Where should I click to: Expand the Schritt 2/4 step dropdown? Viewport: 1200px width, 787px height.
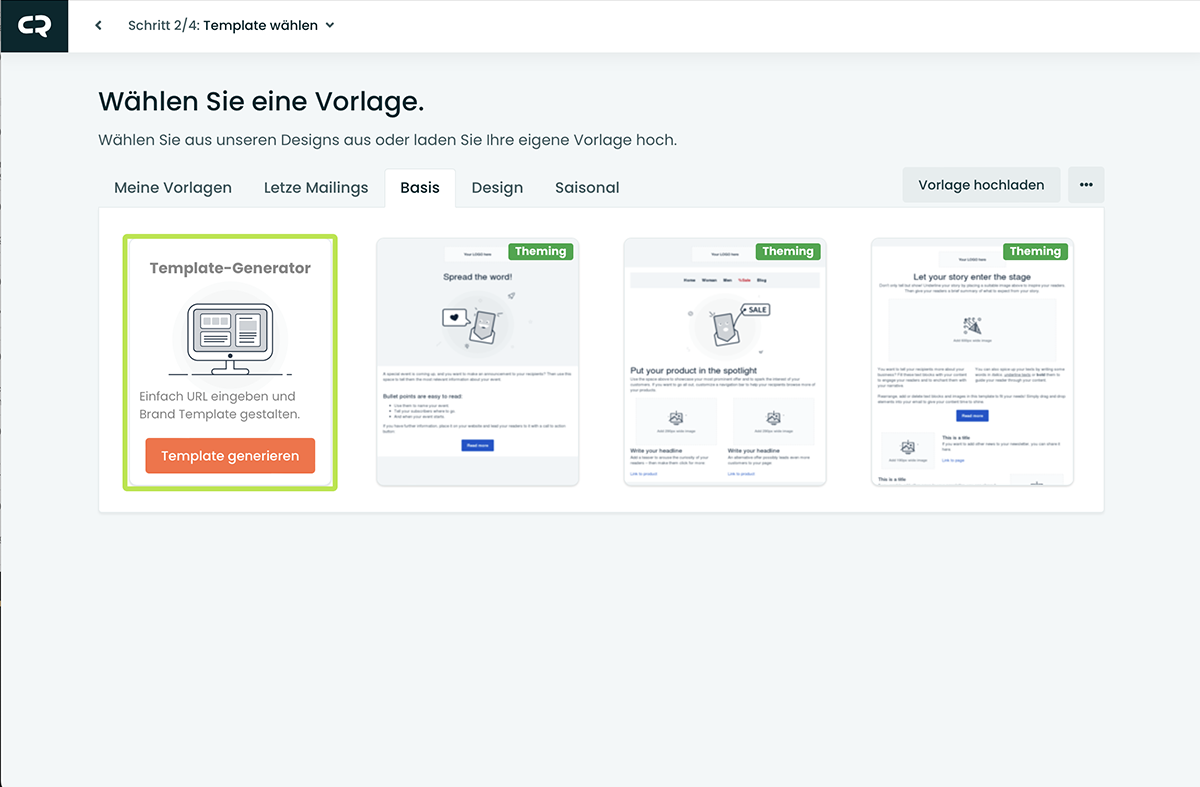(x=330, y=26)
